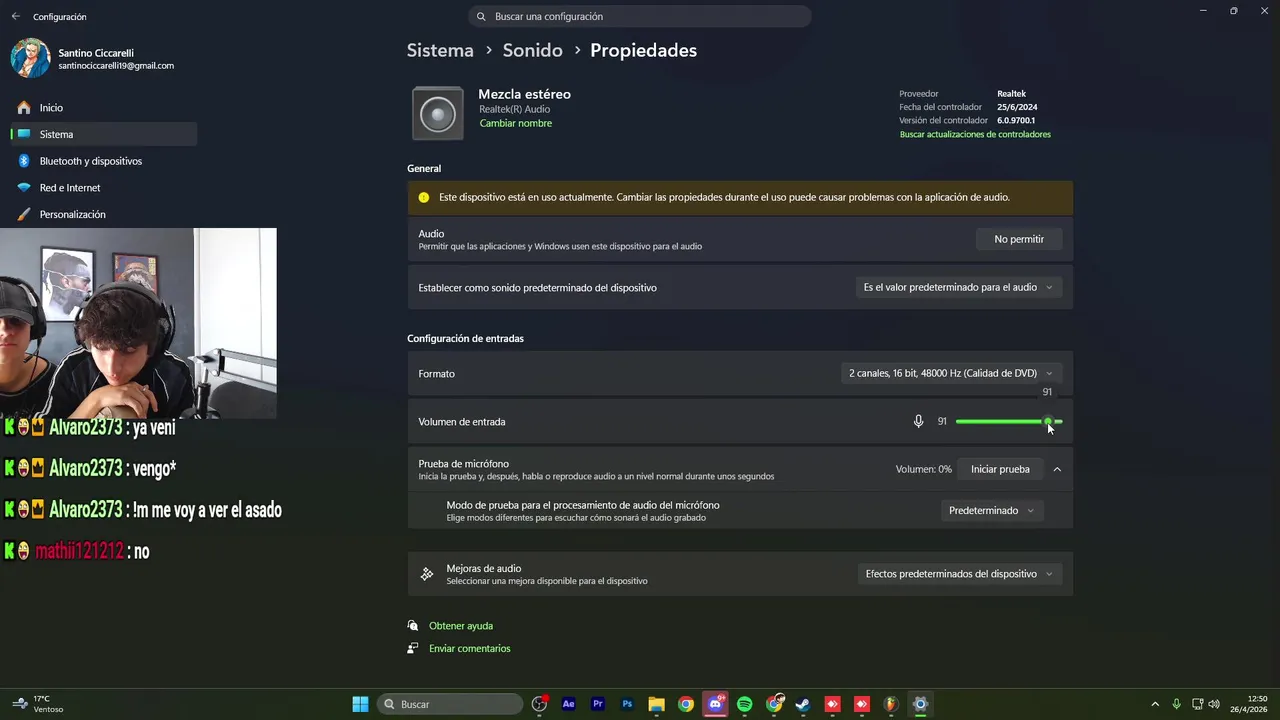Viewport: 1280px width, 720px height.
Task: Open Red e Internet section
Action: [103, 188]
